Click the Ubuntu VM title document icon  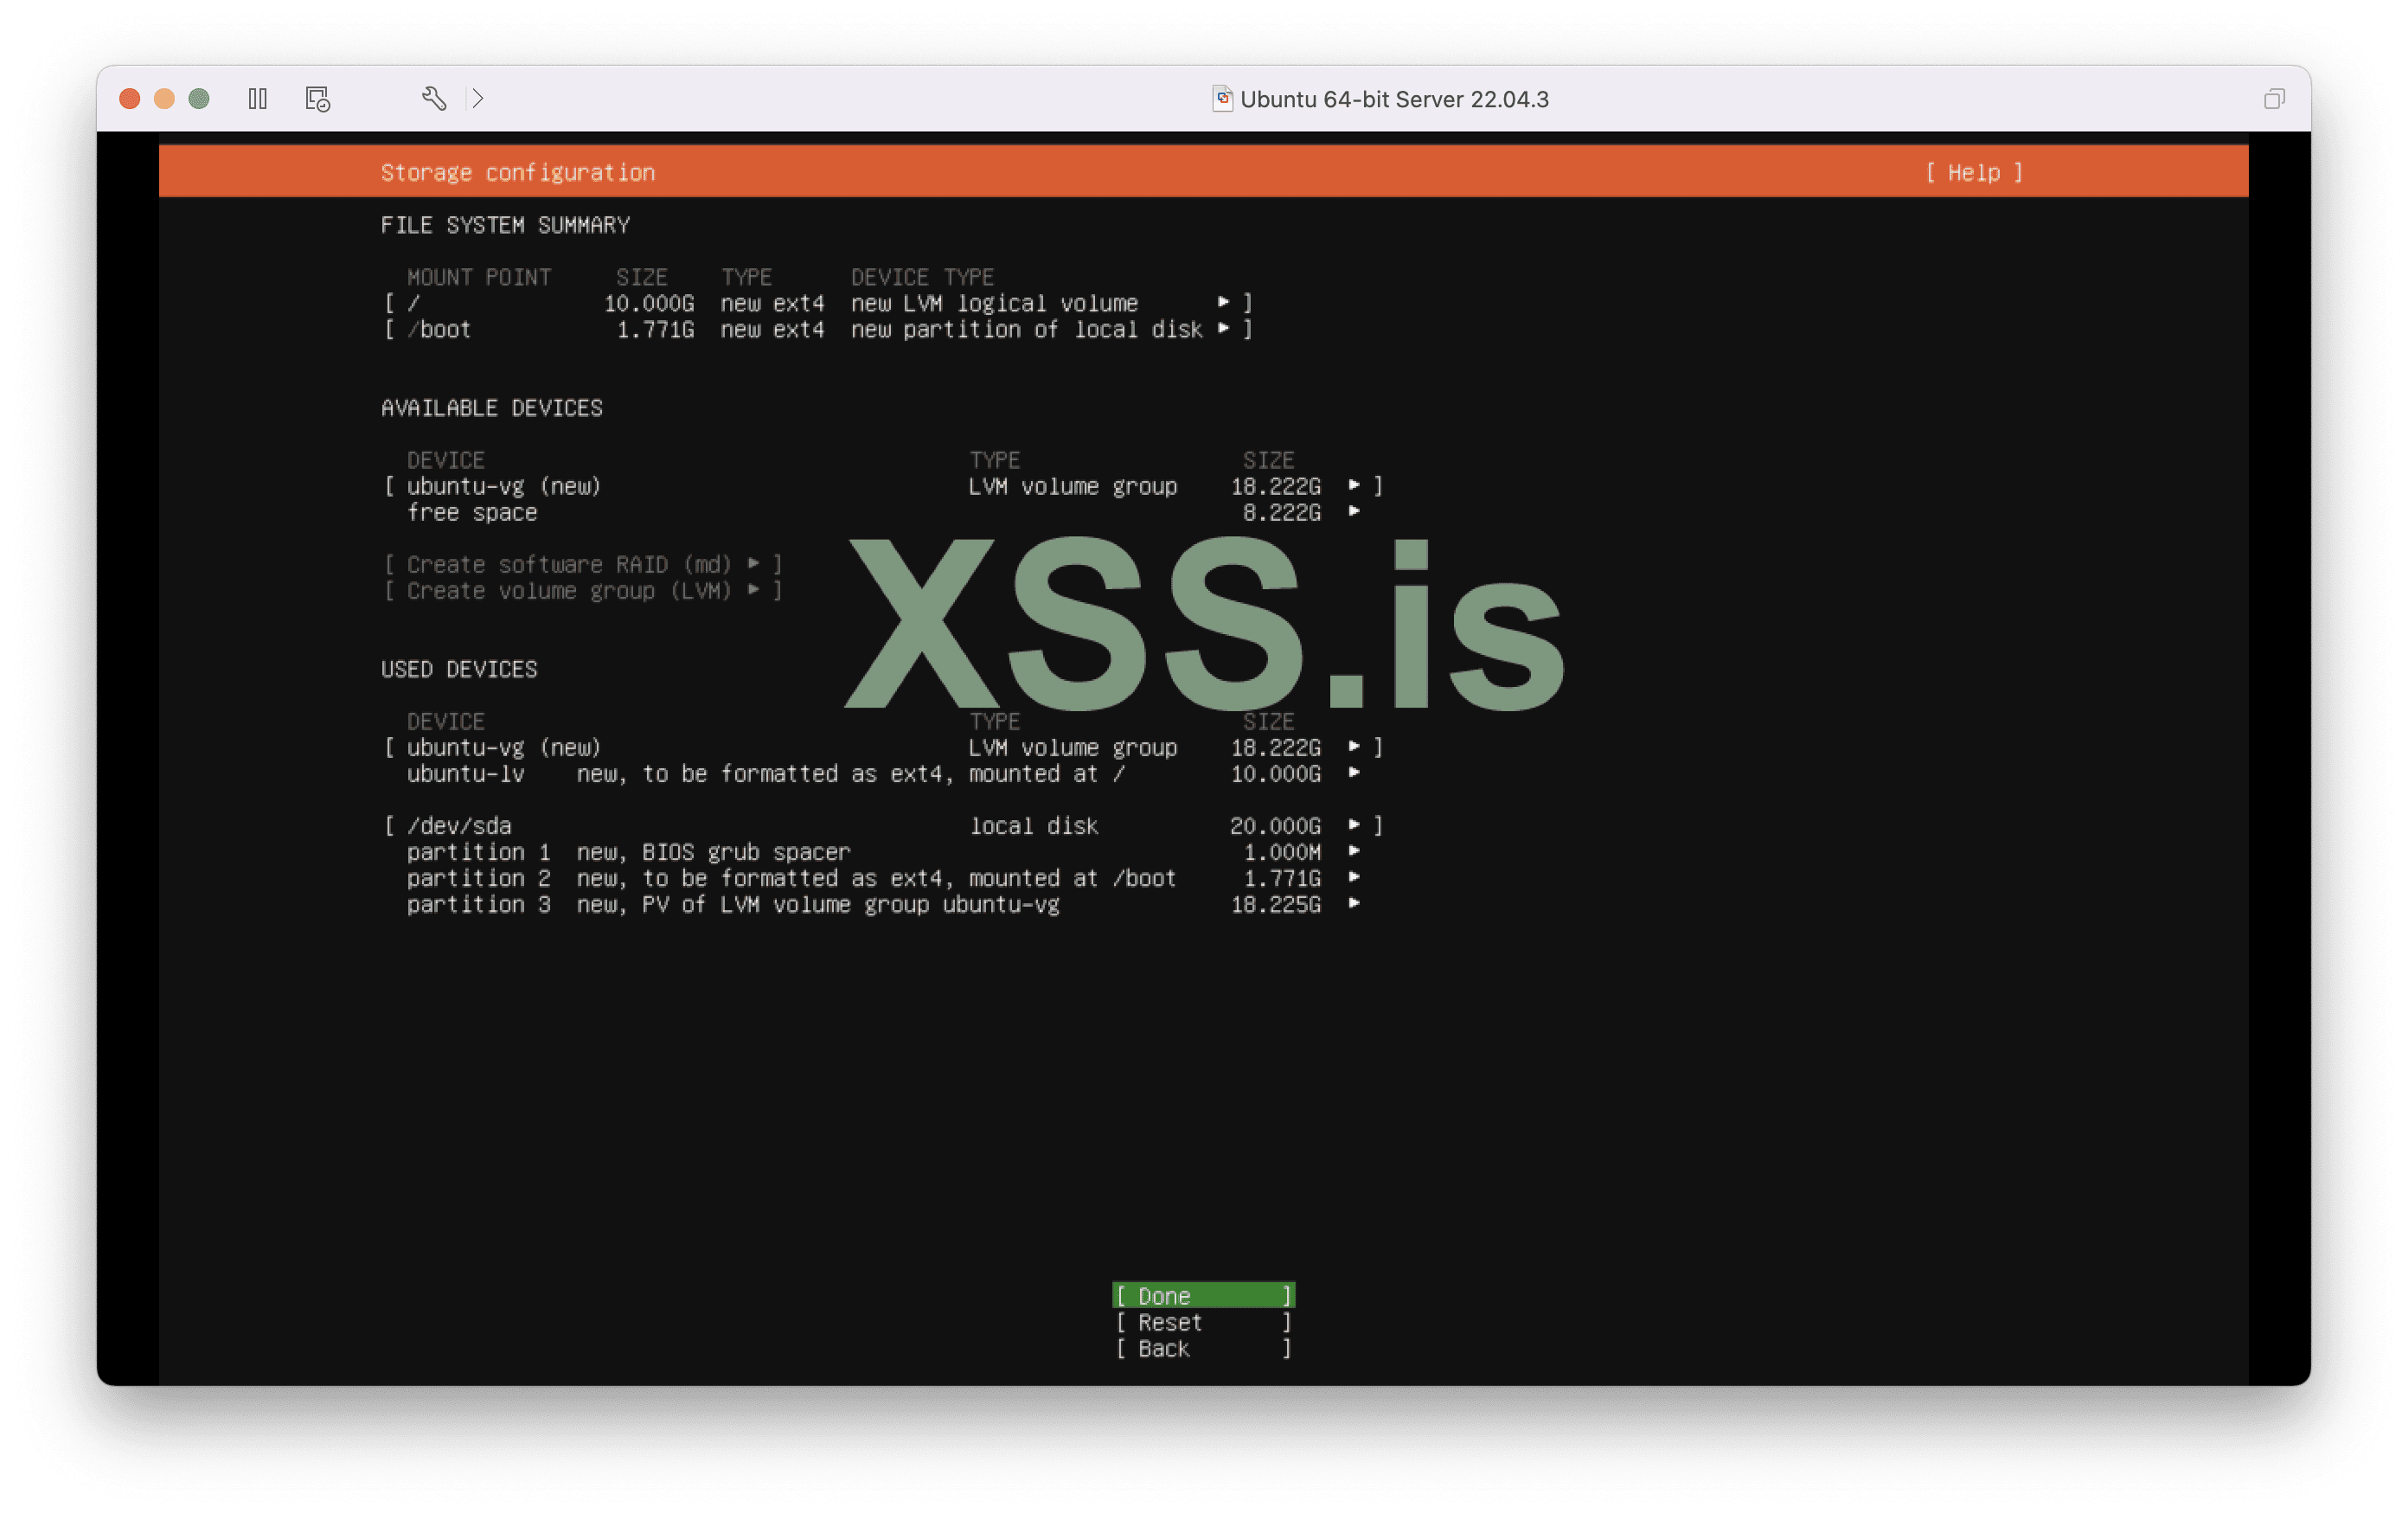[1221, 98]
